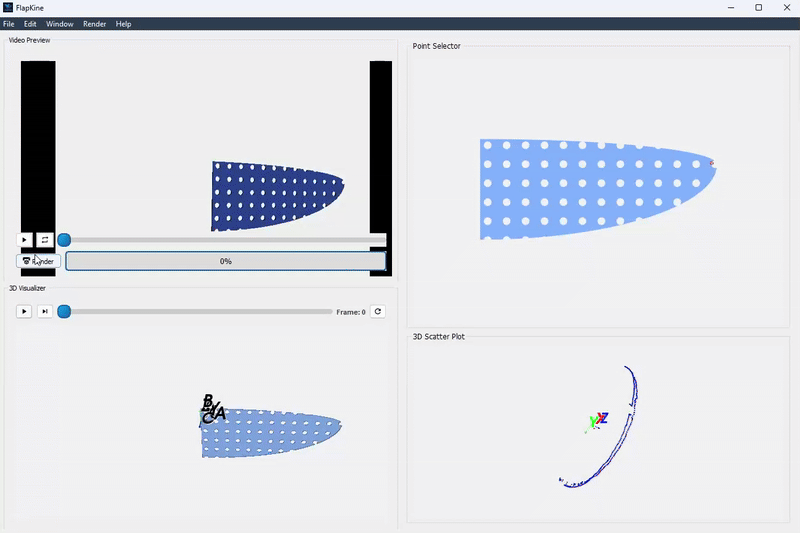This screenshot has width=800, height=533.
Task: Select the red marked point at wing tip
Action: point(711,163)
